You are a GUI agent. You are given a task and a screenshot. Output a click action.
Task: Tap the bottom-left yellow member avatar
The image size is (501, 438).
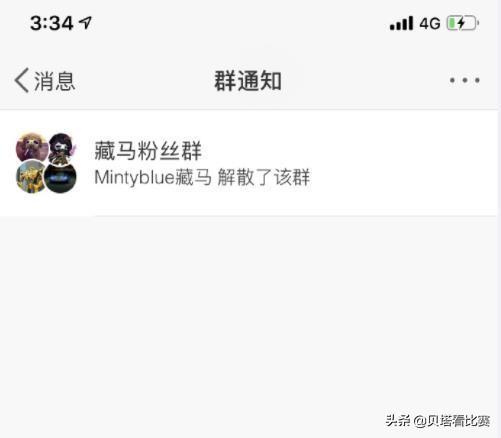click(x=31, y=177)
